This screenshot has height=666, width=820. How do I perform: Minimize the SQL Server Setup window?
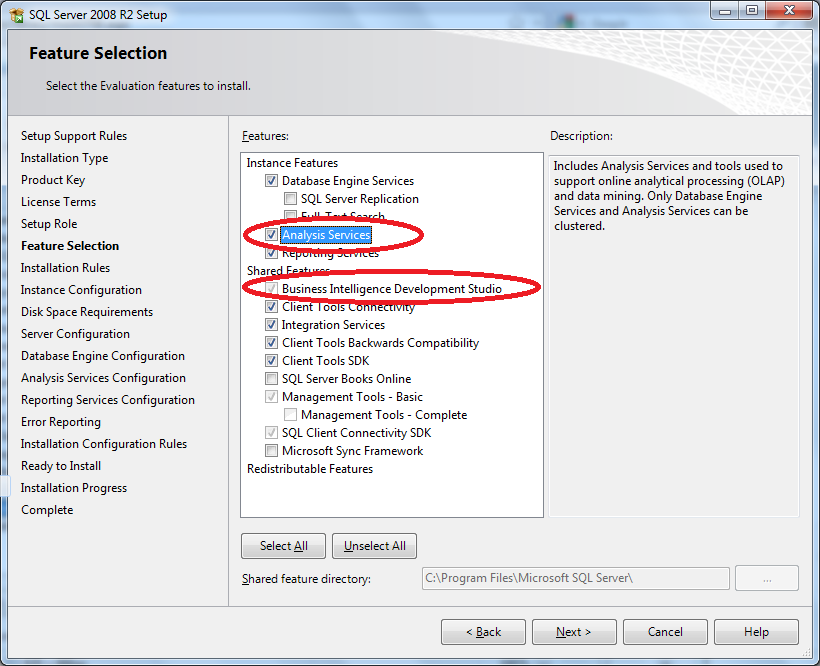pyautogui.click(x=725, y=11)
